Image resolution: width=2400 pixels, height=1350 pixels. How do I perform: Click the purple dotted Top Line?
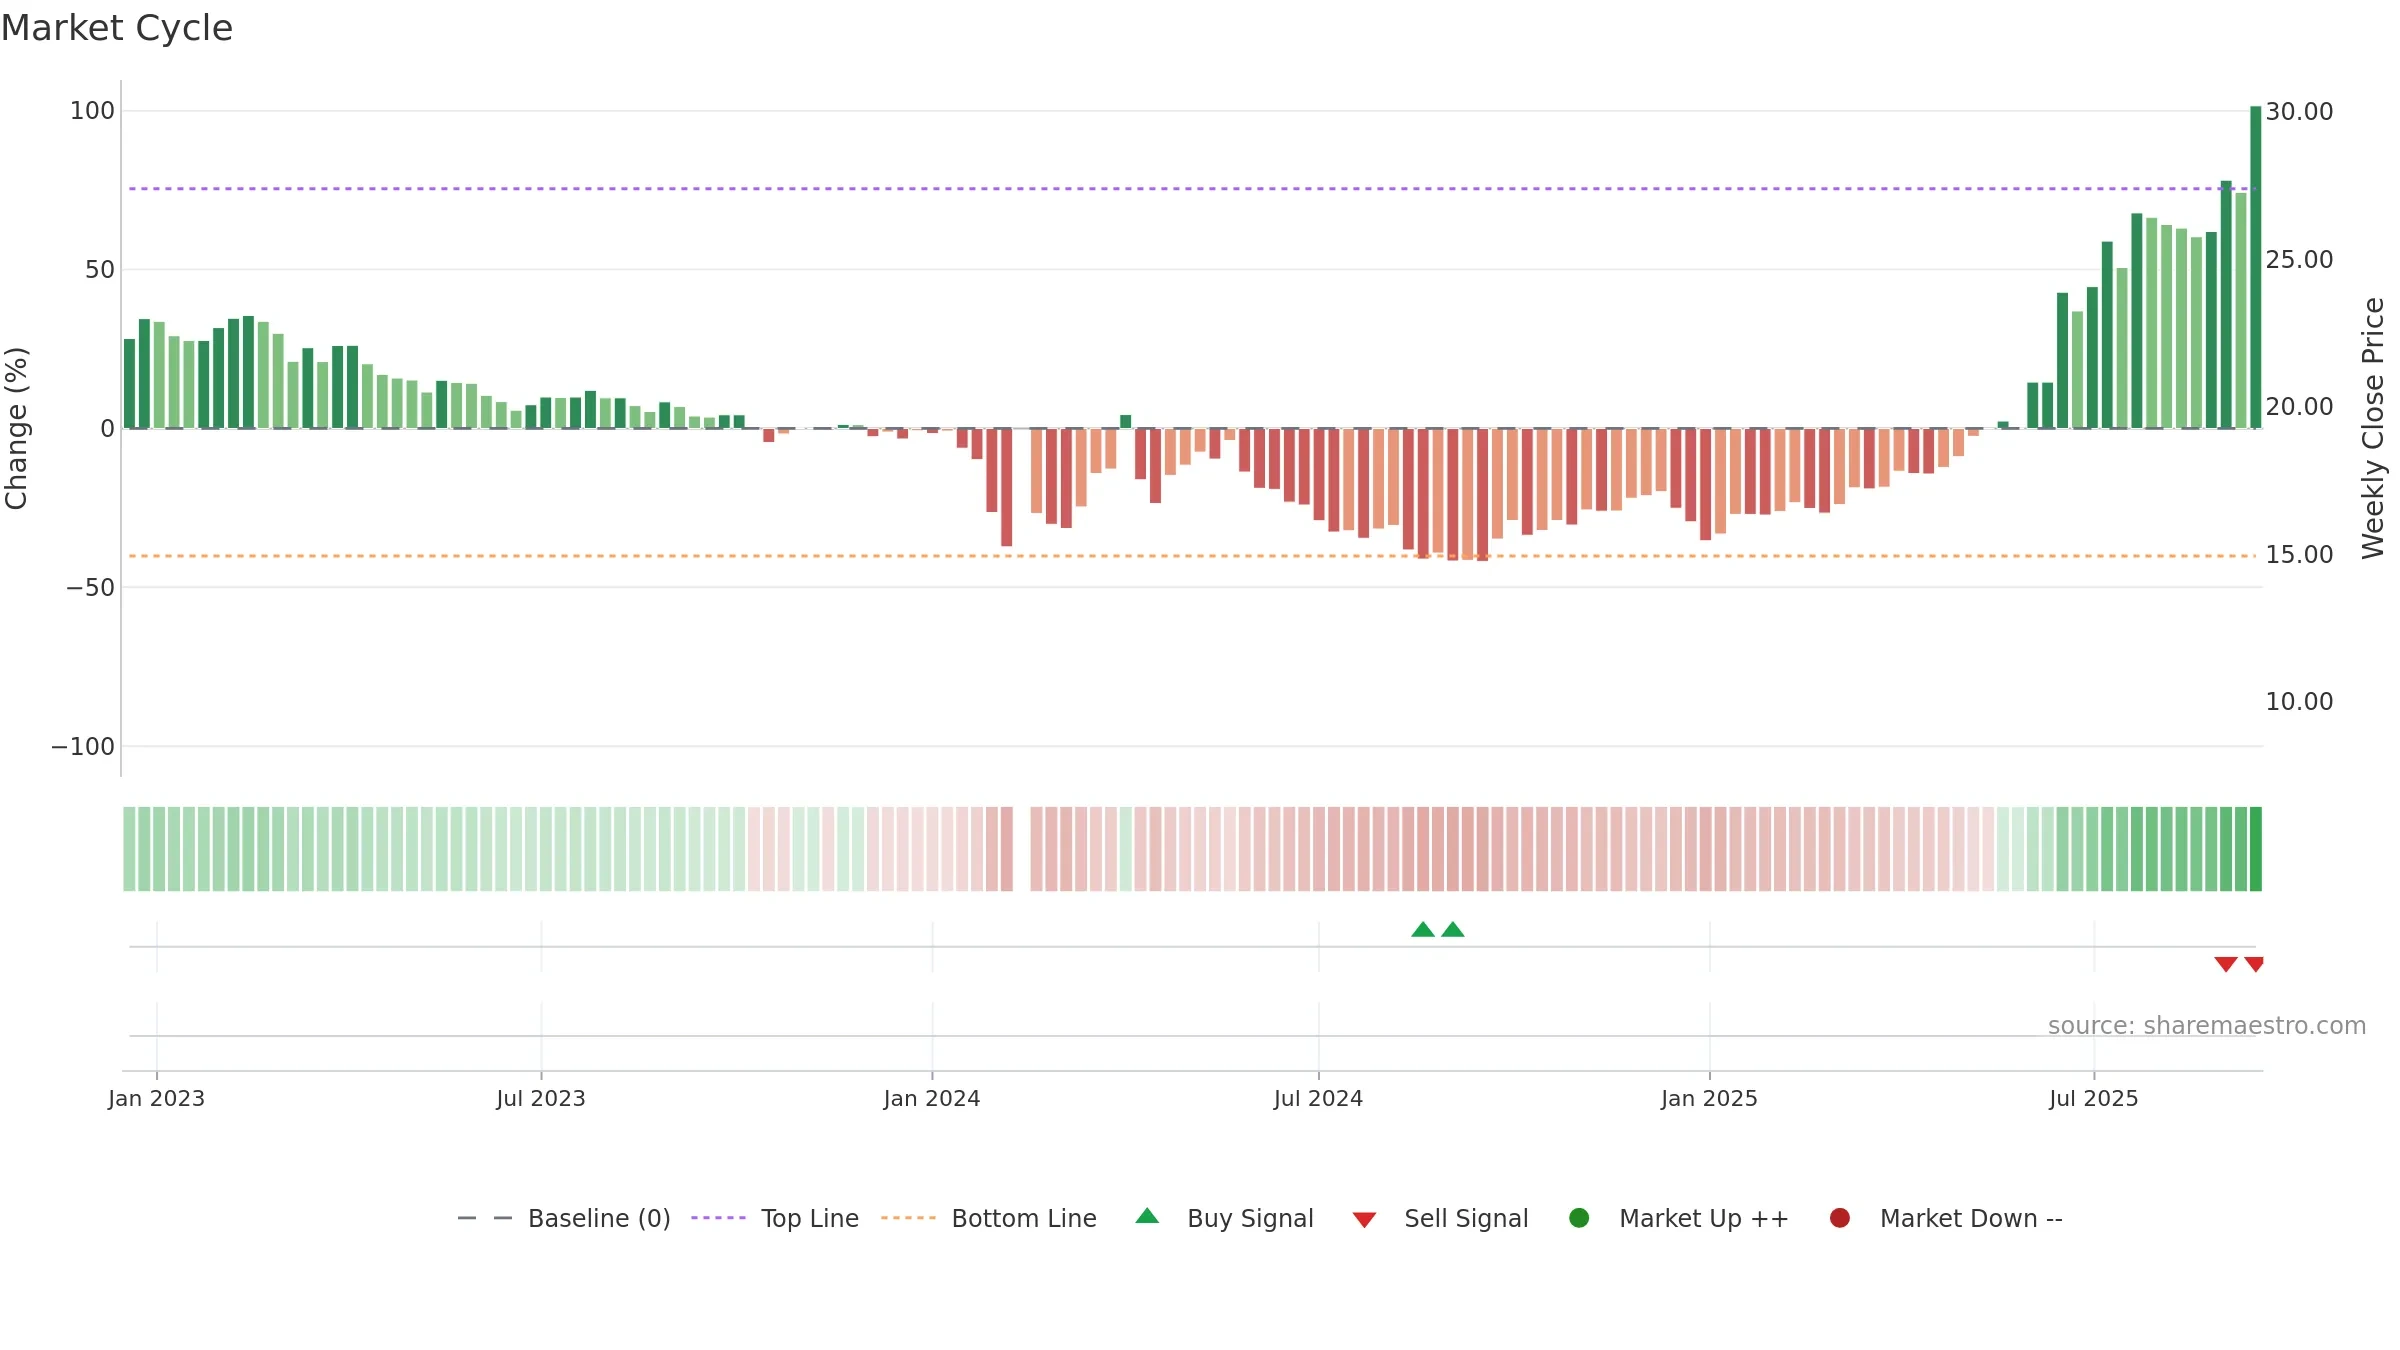click(1192, 189)
